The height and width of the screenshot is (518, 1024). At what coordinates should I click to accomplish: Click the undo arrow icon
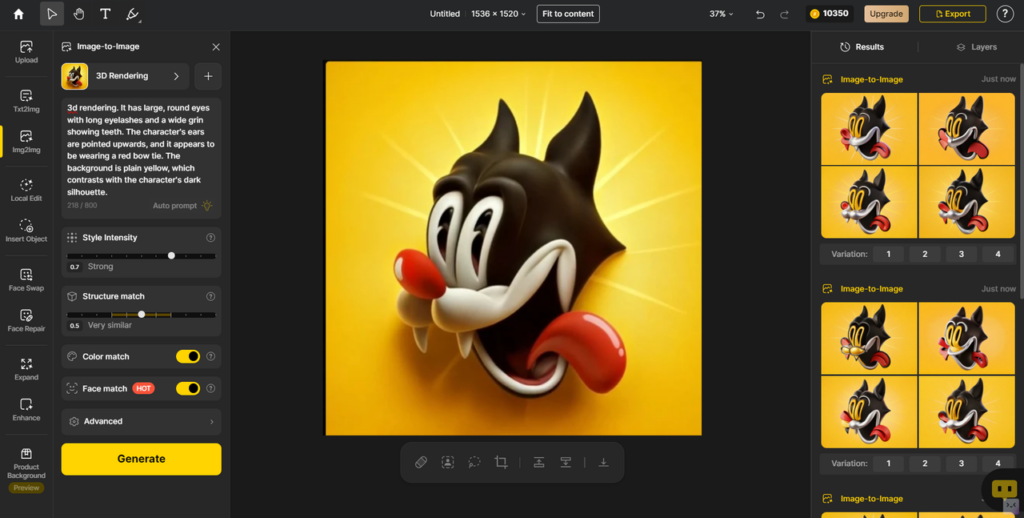tap(760, 14)
